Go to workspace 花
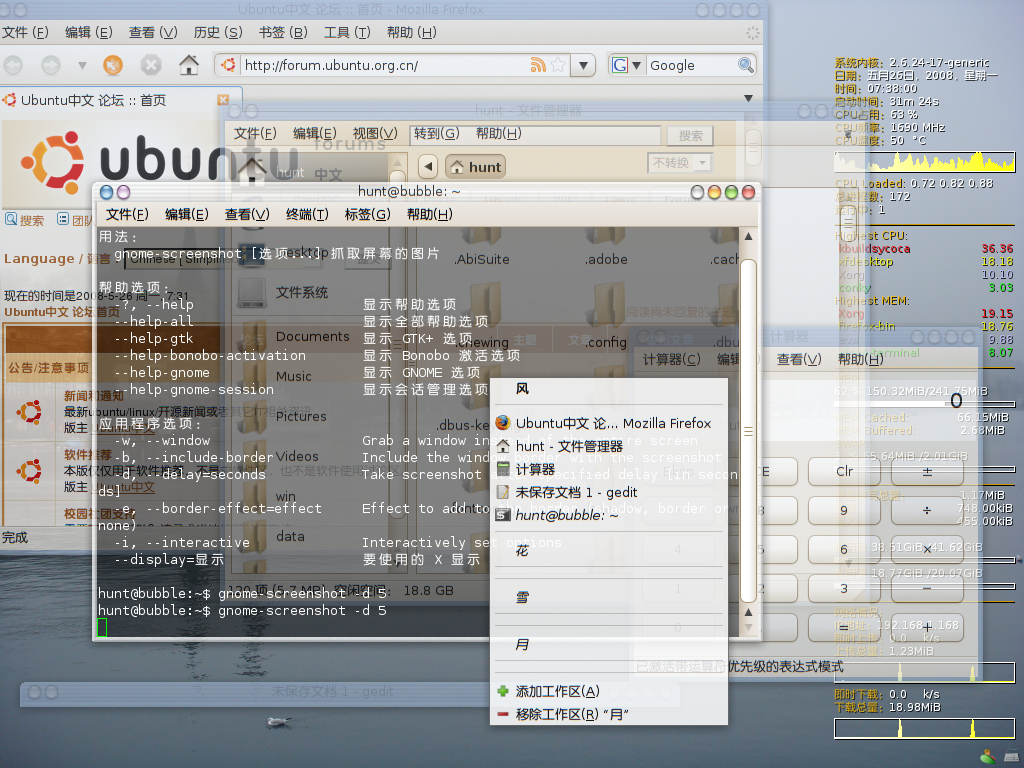The image size is (1024, 768). [x=609, y=551]
